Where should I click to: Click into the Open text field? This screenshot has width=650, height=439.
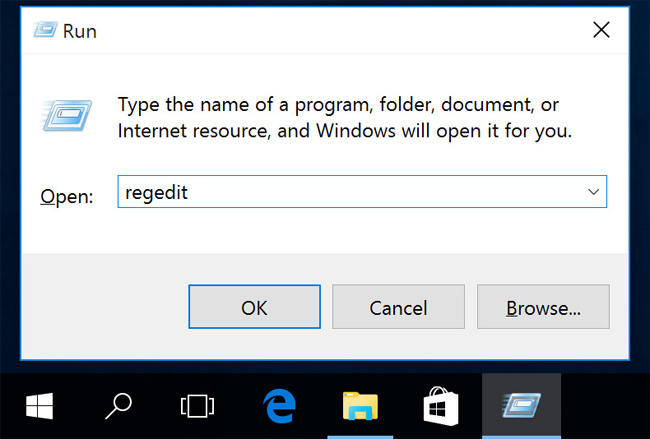tap(340, 192)
